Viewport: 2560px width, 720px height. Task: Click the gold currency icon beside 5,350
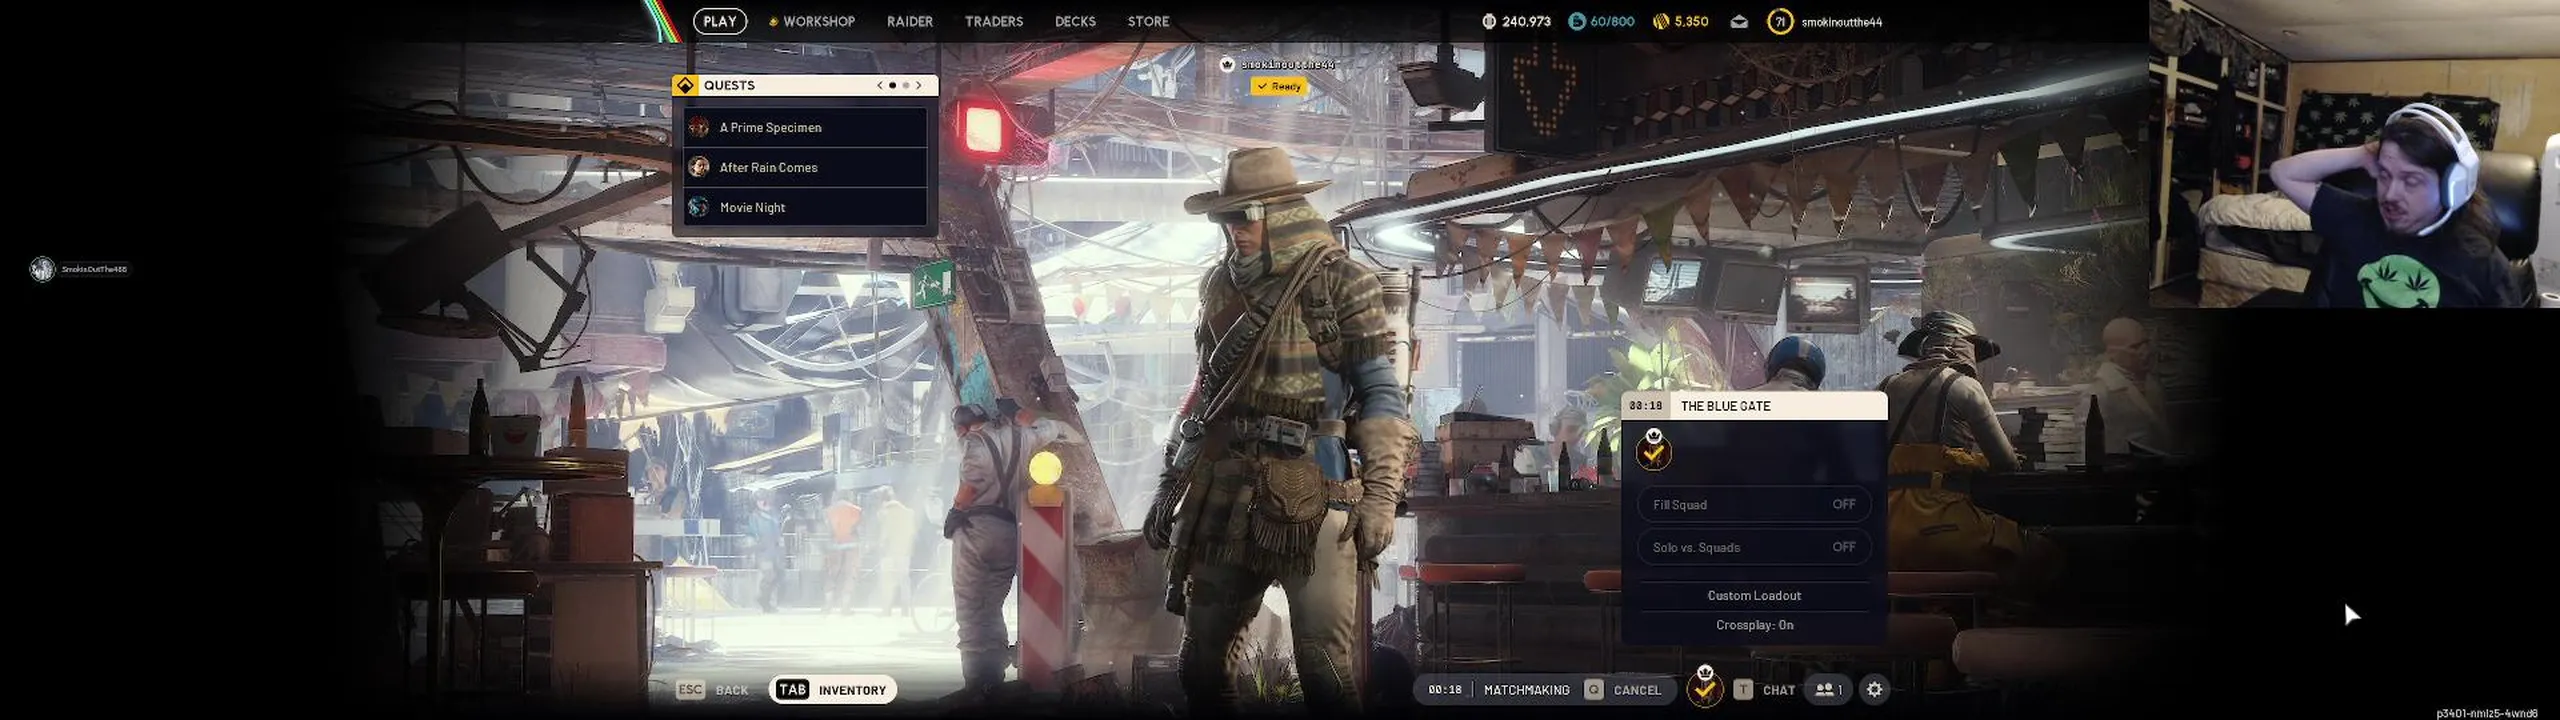coord(1661,21)
